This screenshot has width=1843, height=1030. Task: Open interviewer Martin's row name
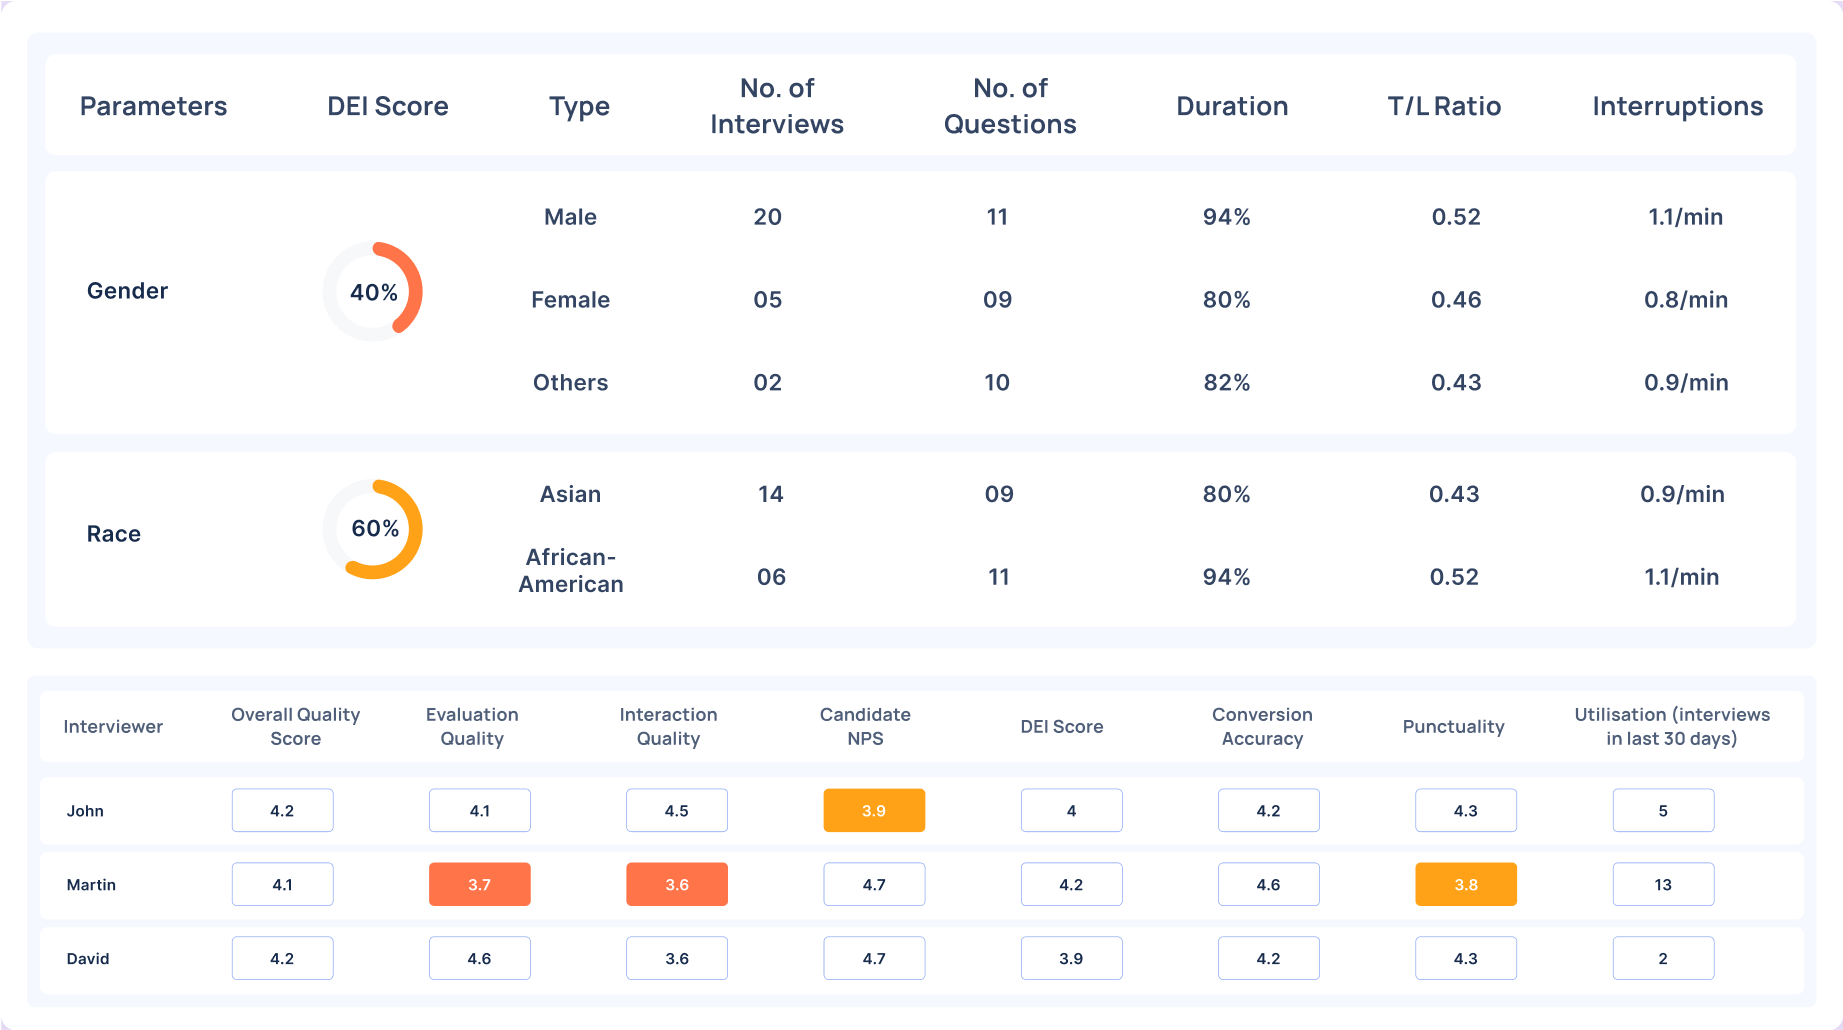(91, 885)
